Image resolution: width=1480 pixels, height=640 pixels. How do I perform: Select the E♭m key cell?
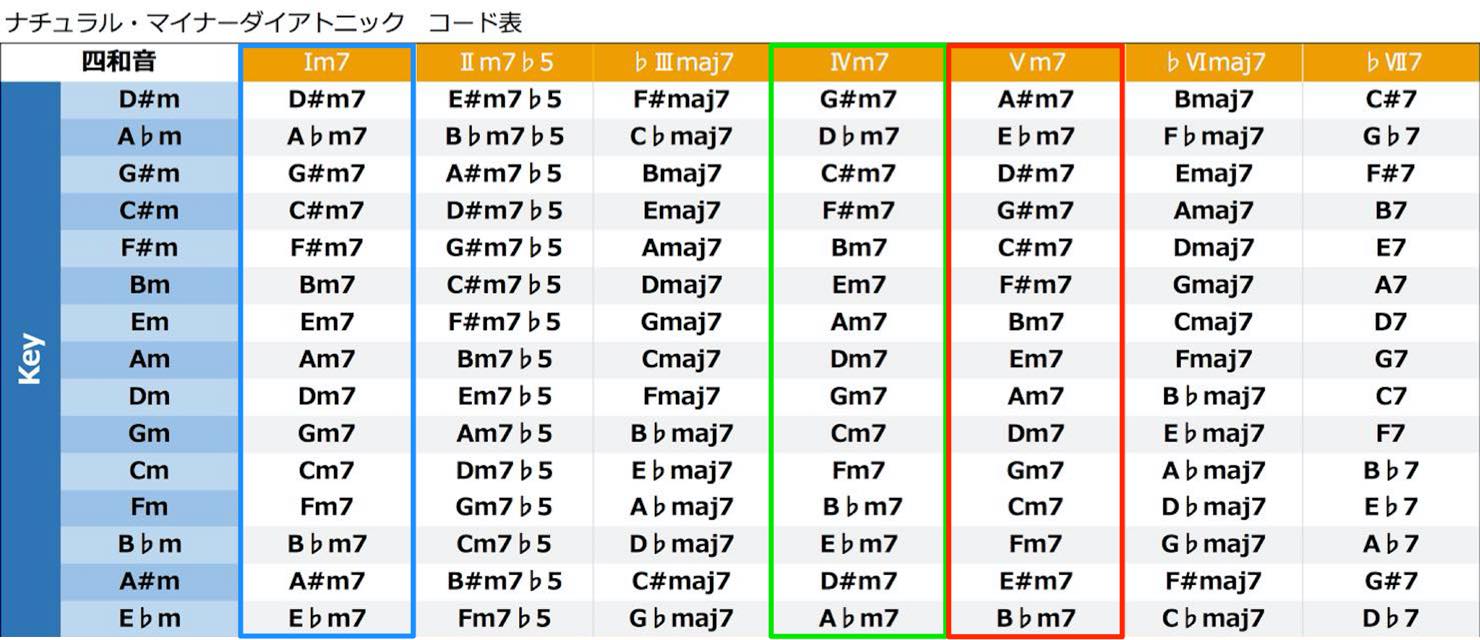click(149, 618)
